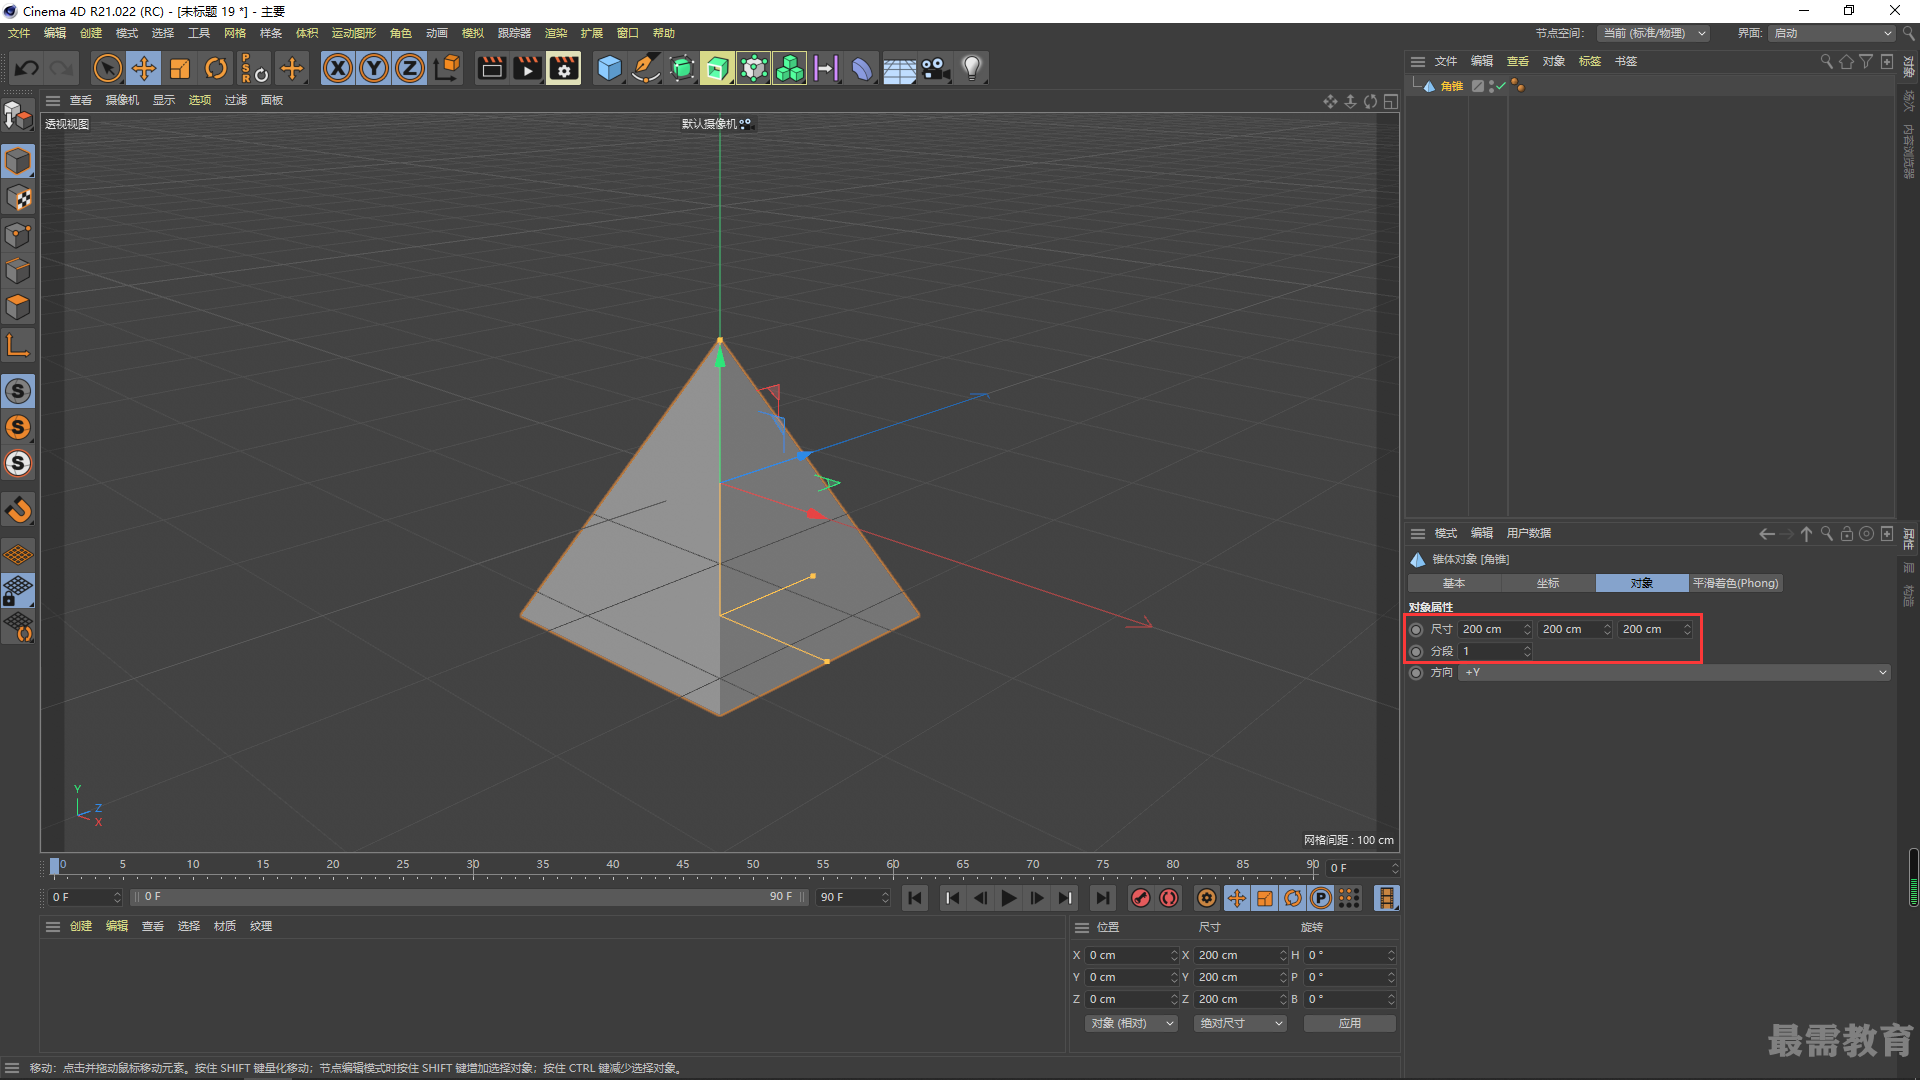
Task: Open the viewport 摄像机 menu
Action: click(123, 100)
